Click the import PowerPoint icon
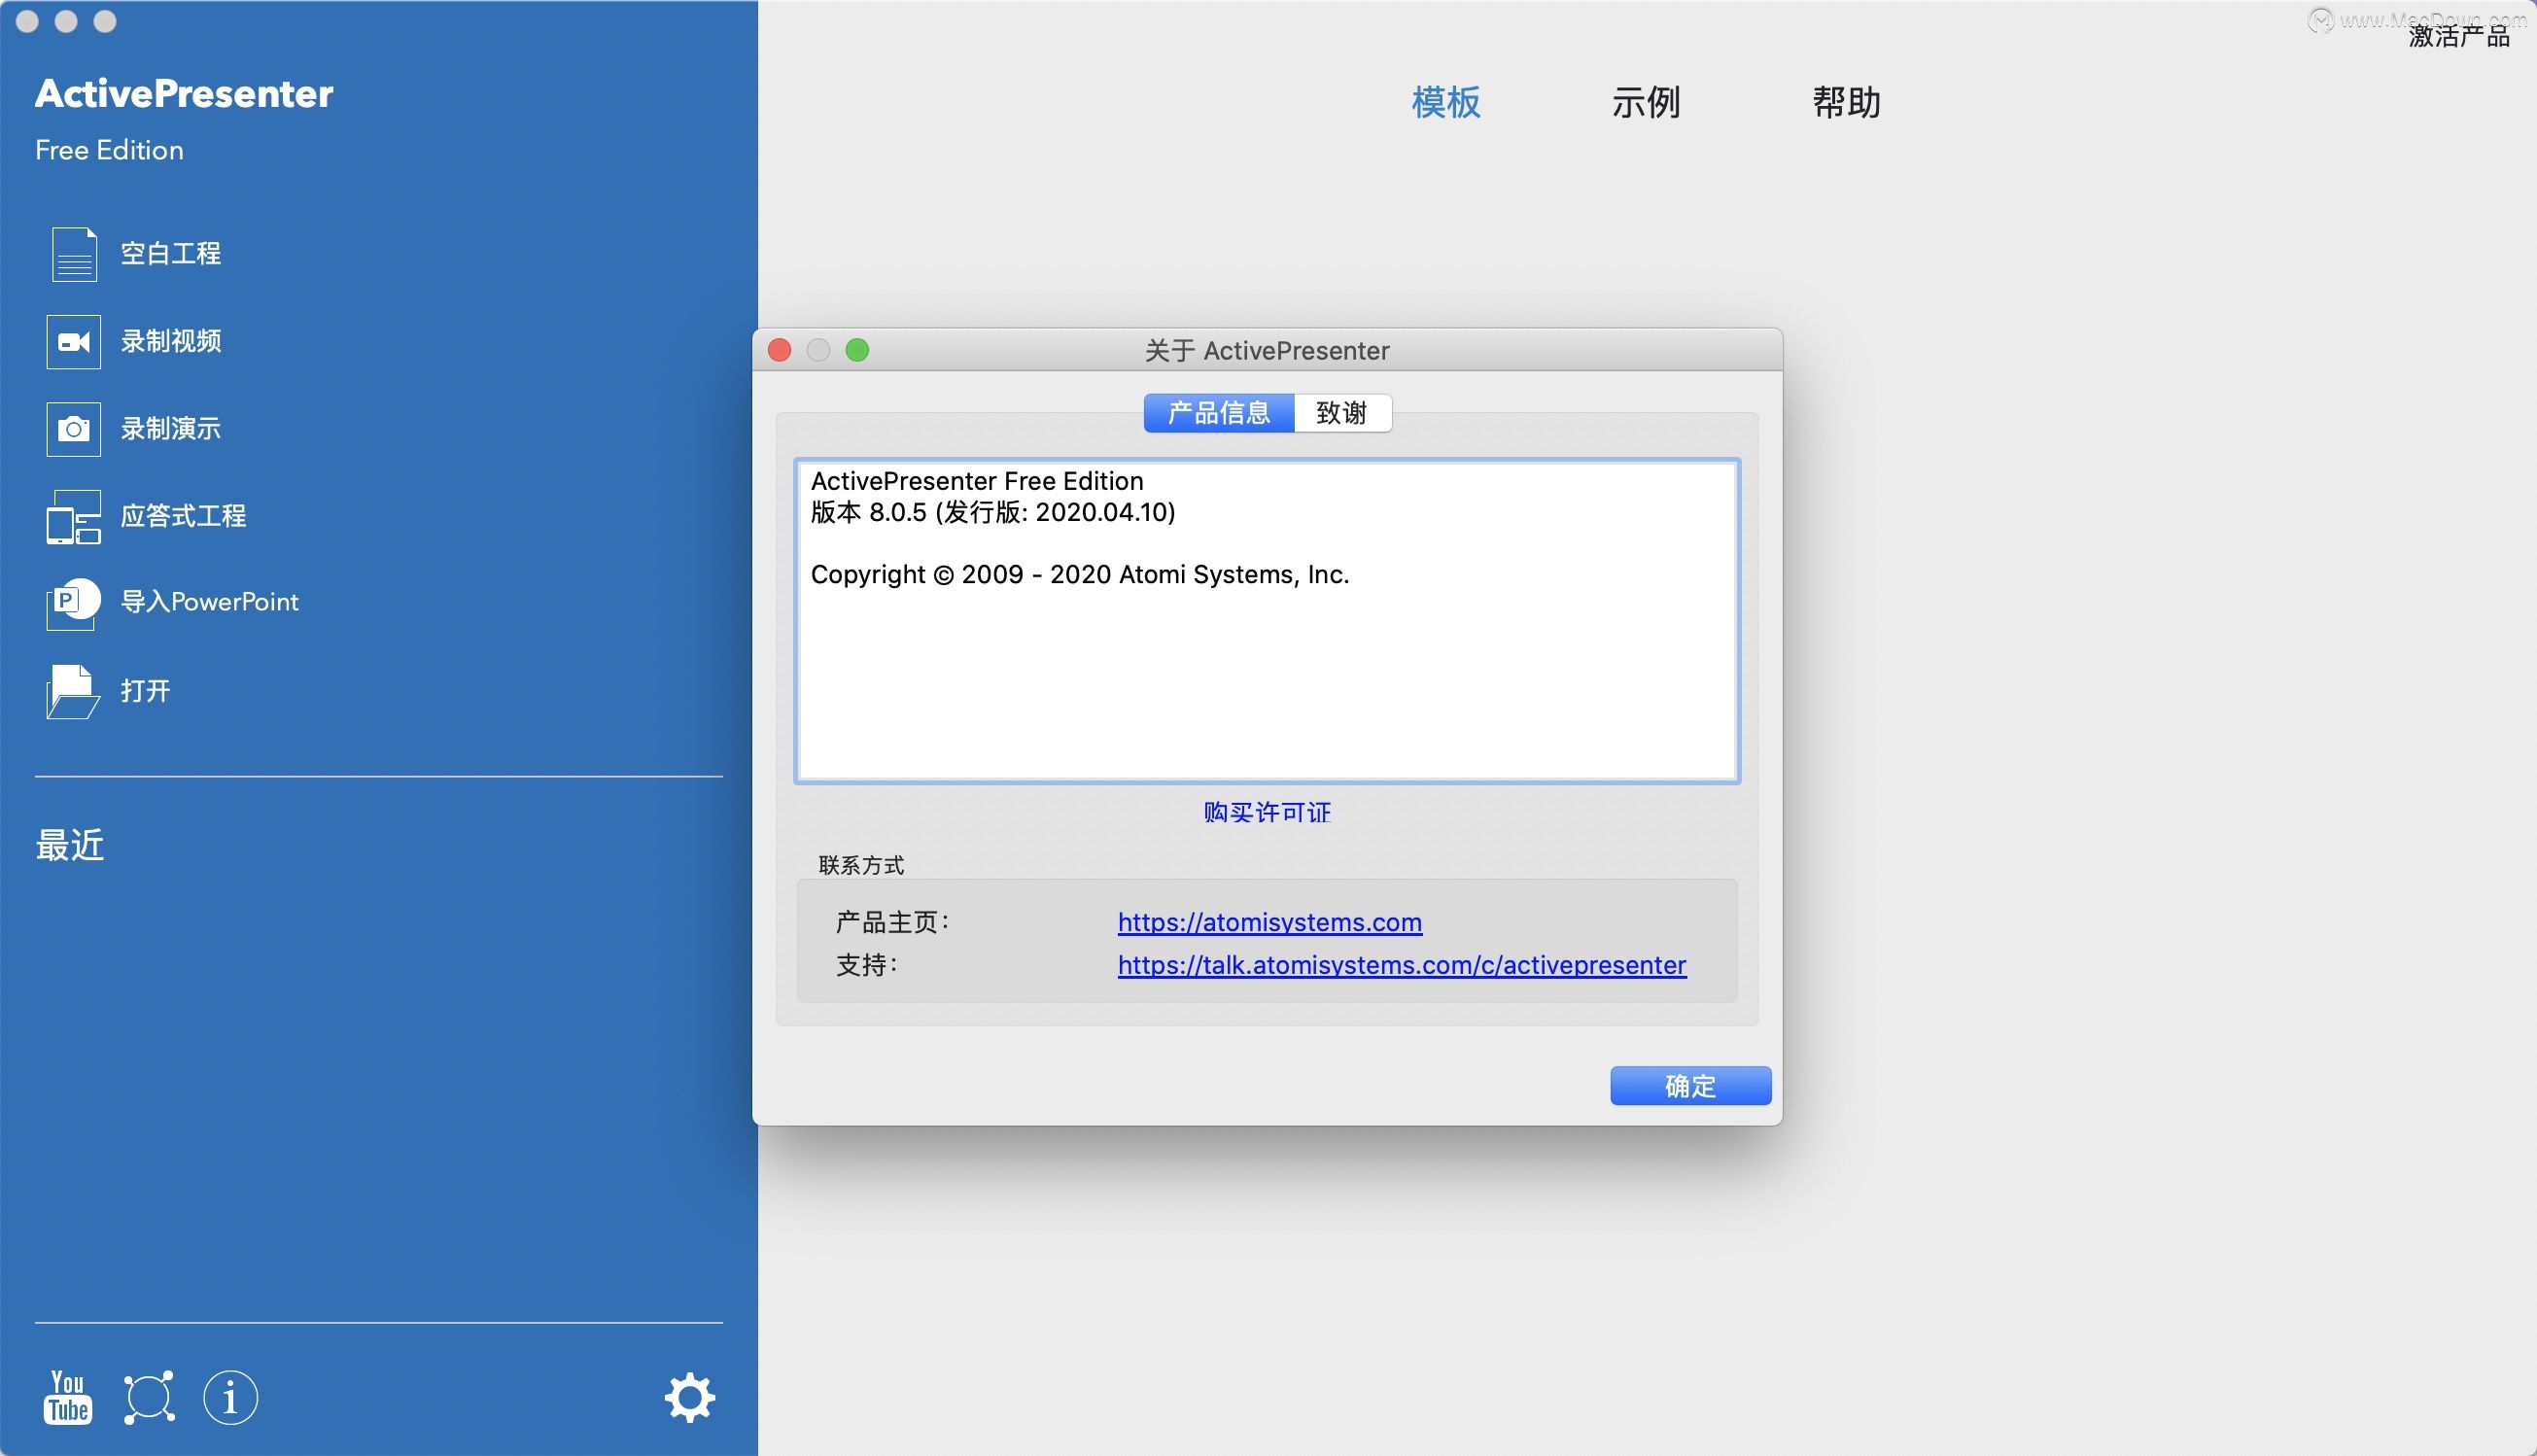The width and height of the screenshot is (2537, 1456). 74,603
